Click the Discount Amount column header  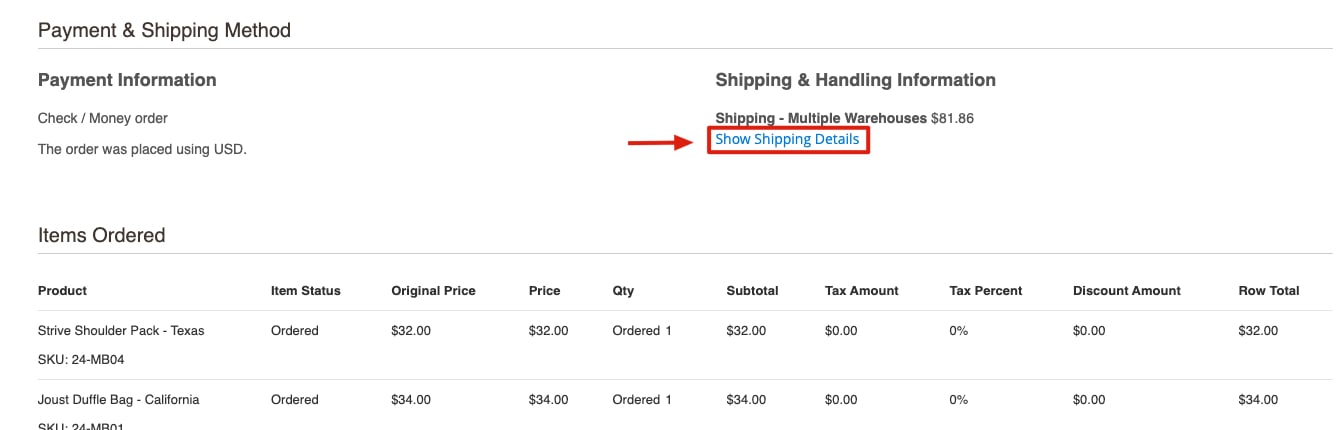tap(1126, 291)
